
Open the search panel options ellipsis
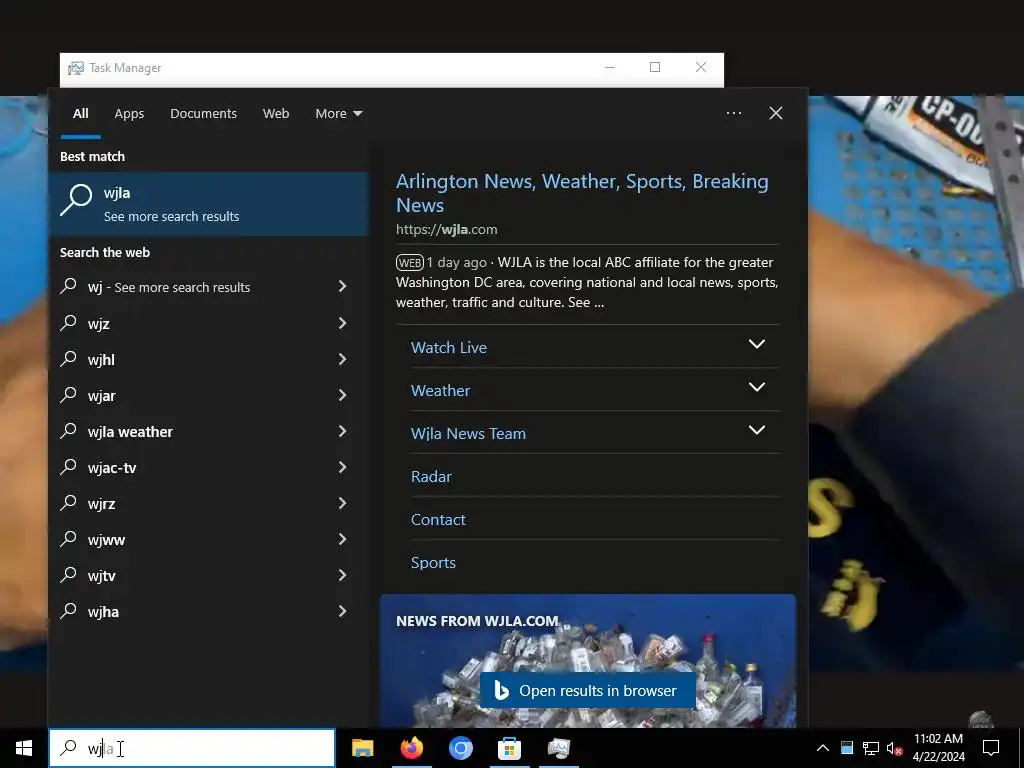click(x=733, y=113)
